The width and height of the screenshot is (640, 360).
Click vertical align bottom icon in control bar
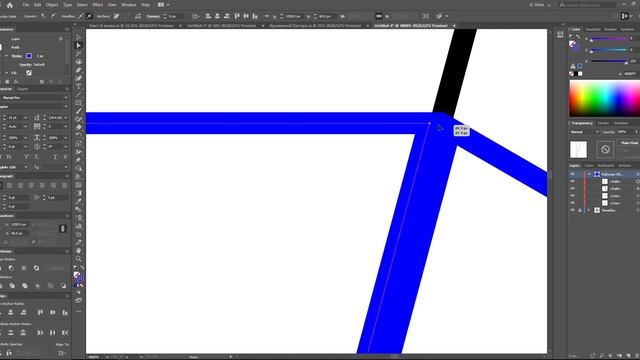pyautogui.click(x=255, y=16)
